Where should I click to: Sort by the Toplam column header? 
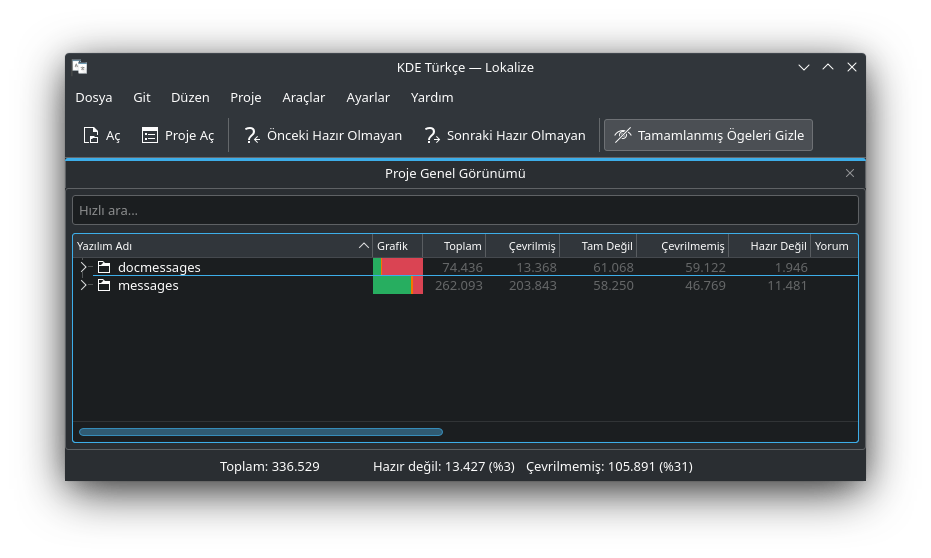(462, 246)
